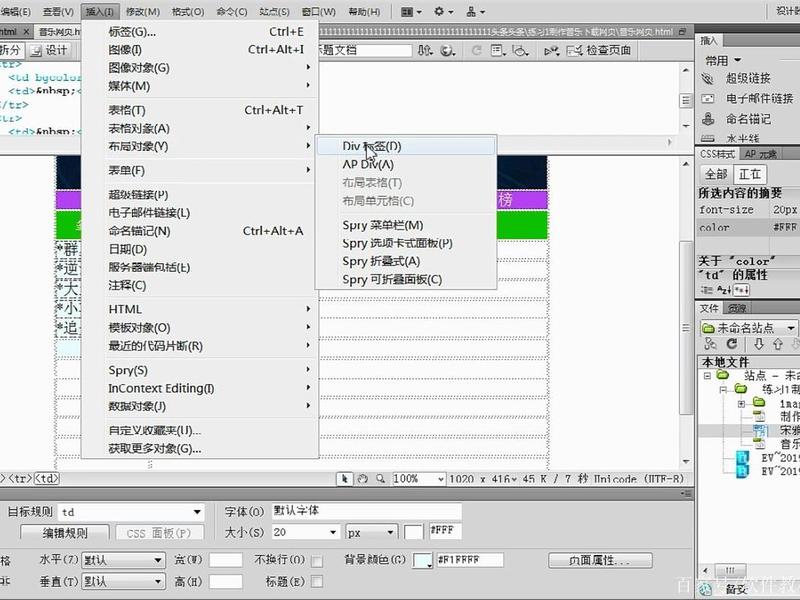Open the px unit dropdown
Viewport: 800px width, 600px height.
[x=371, y=532]
